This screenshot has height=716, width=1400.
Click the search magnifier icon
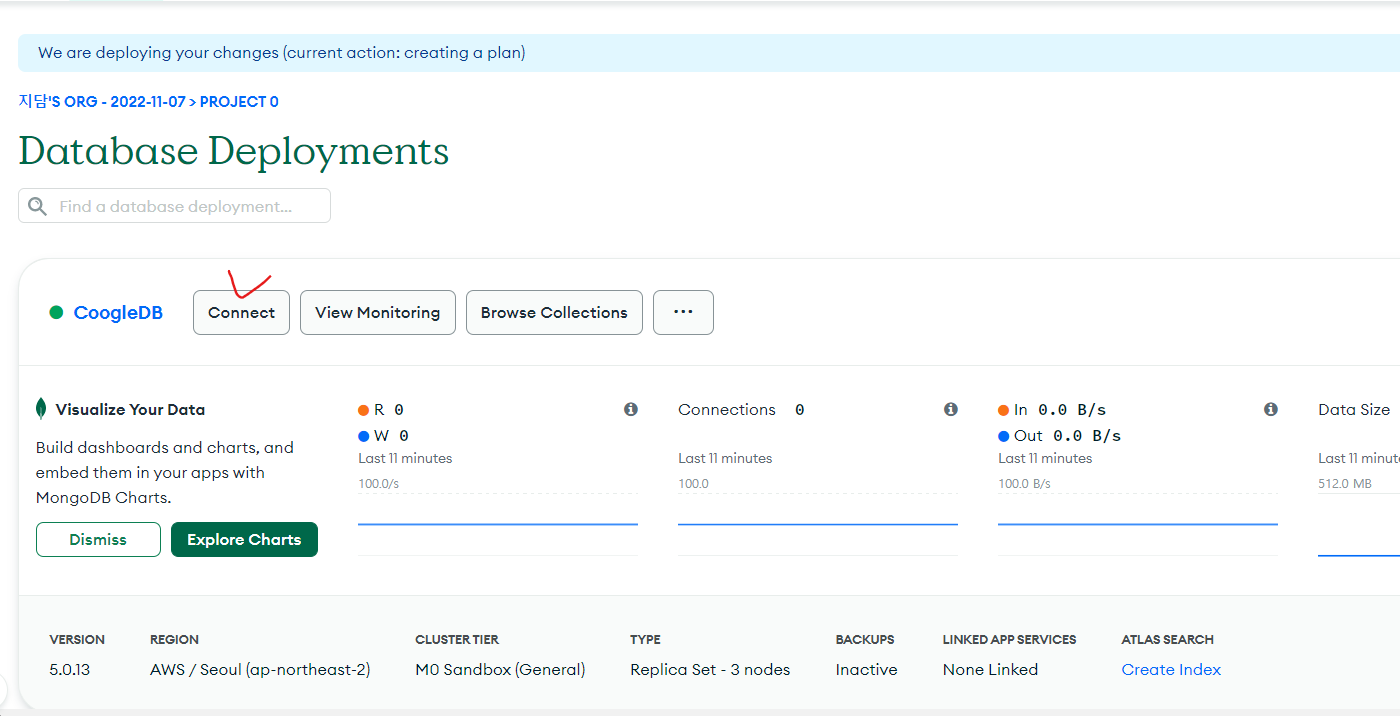pos(38,206)
